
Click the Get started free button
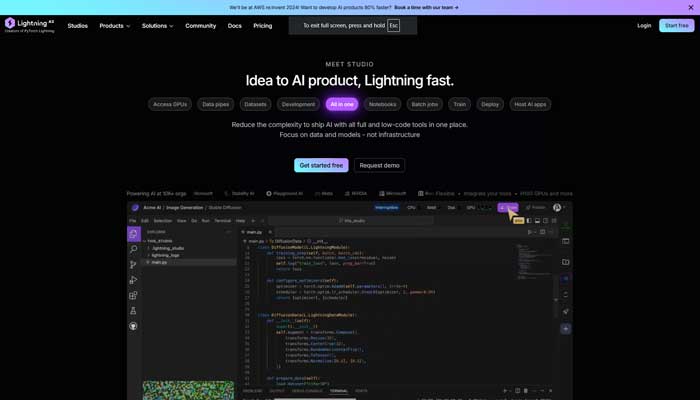point(321,165)
